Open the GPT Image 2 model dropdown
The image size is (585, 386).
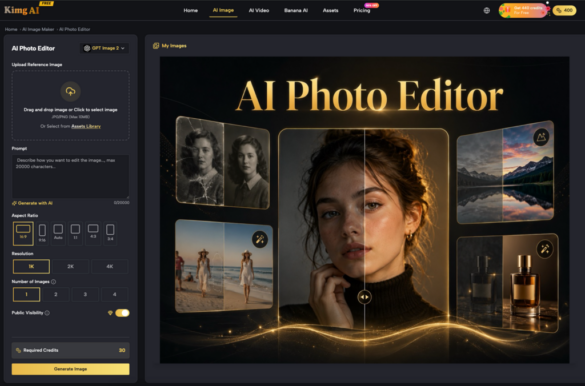[104, 48]
